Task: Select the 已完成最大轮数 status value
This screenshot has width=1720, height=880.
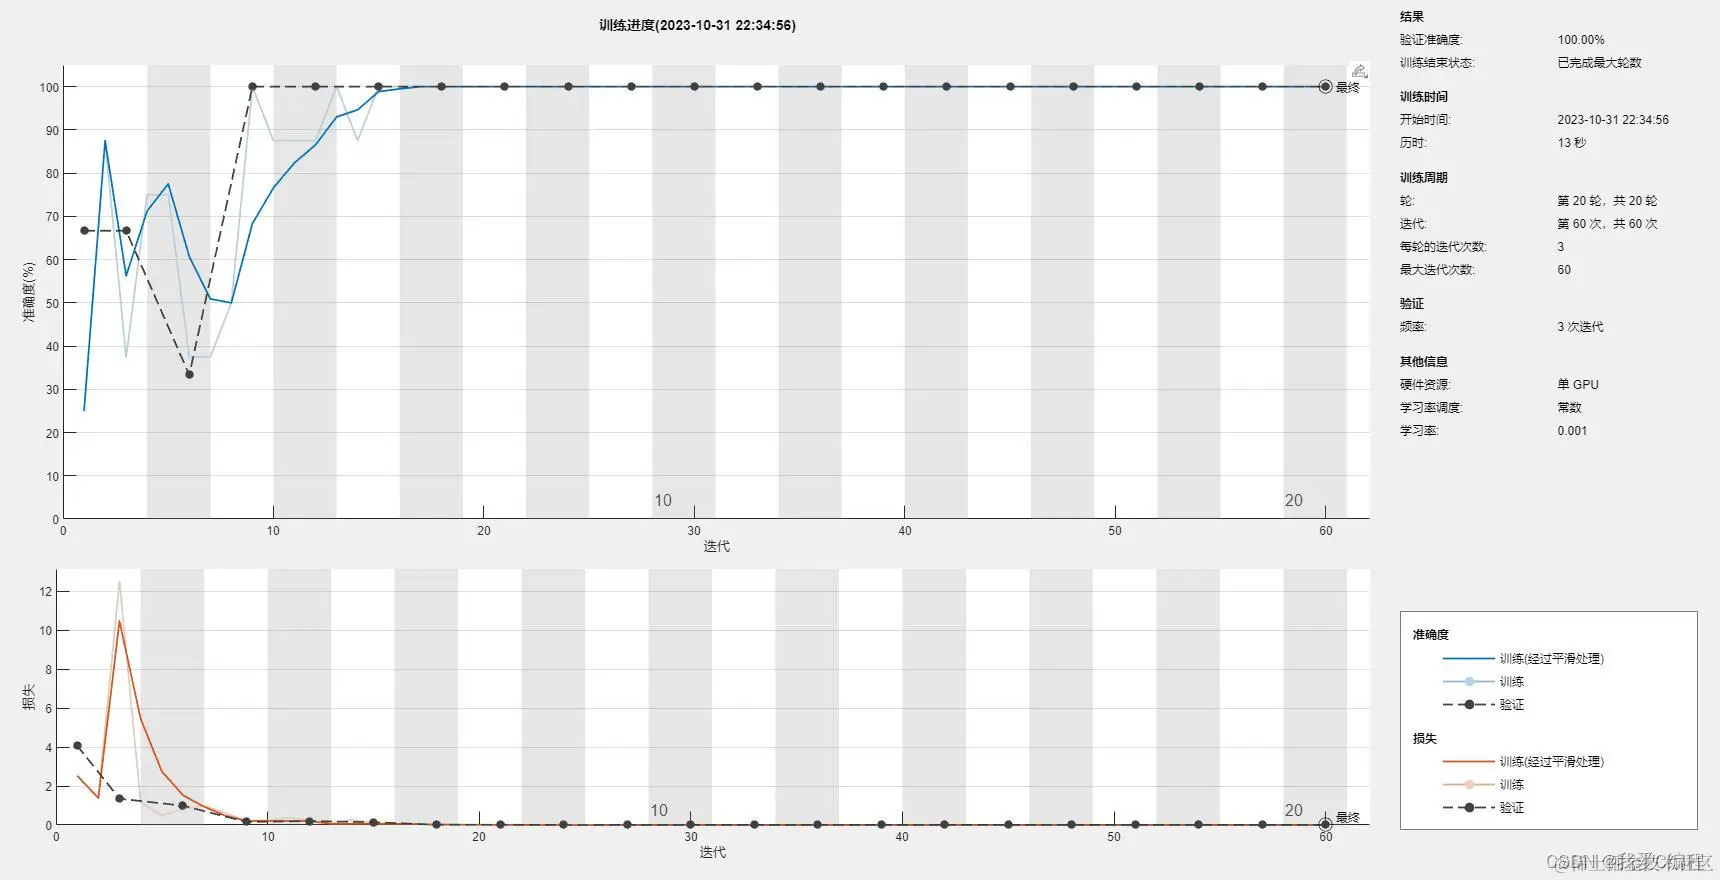Action: tap(1599, 63)
